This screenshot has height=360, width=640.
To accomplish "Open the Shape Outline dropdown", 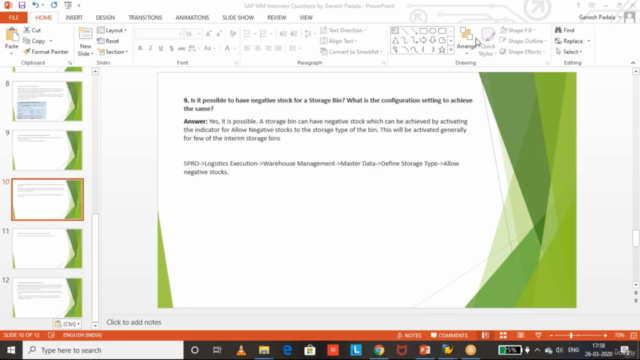I will [523, 41].
